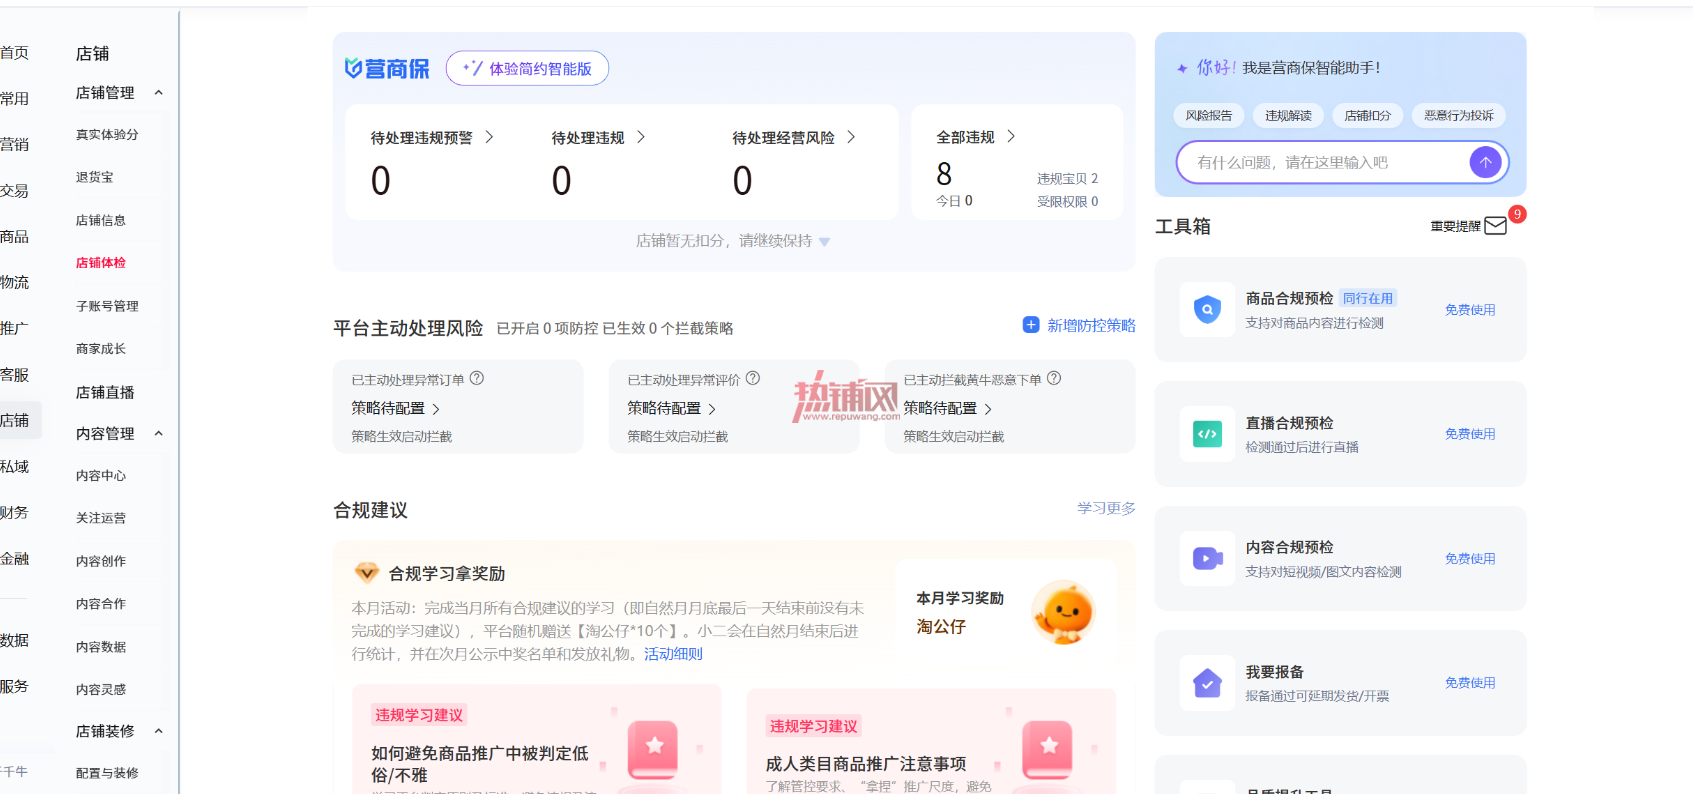The height and width of the screenshot is (794, 1693).
Task: Collapse the 店铺装修 sidebar section
Action: 158,731
